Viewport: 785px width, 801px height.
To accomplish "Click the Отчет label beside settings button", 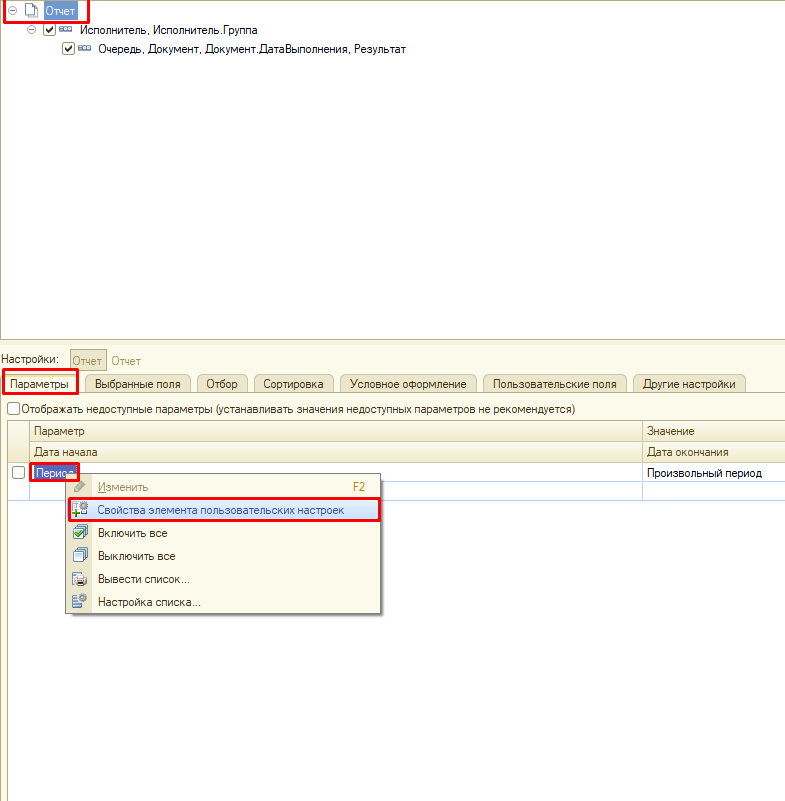I will (x=126, y=361).
